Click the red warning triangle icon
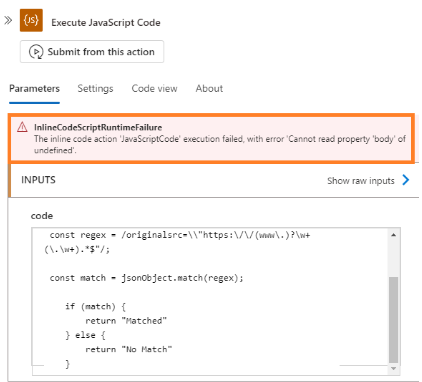422x382 pixels. click(22, 127)
